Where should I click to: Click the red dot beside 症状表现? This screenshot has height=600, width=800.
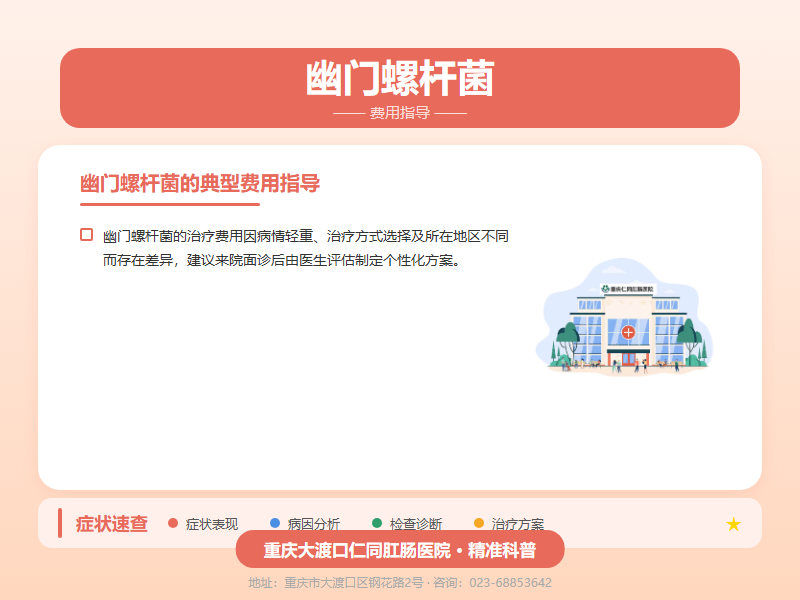pyautogui.click(x=173, y=523)
